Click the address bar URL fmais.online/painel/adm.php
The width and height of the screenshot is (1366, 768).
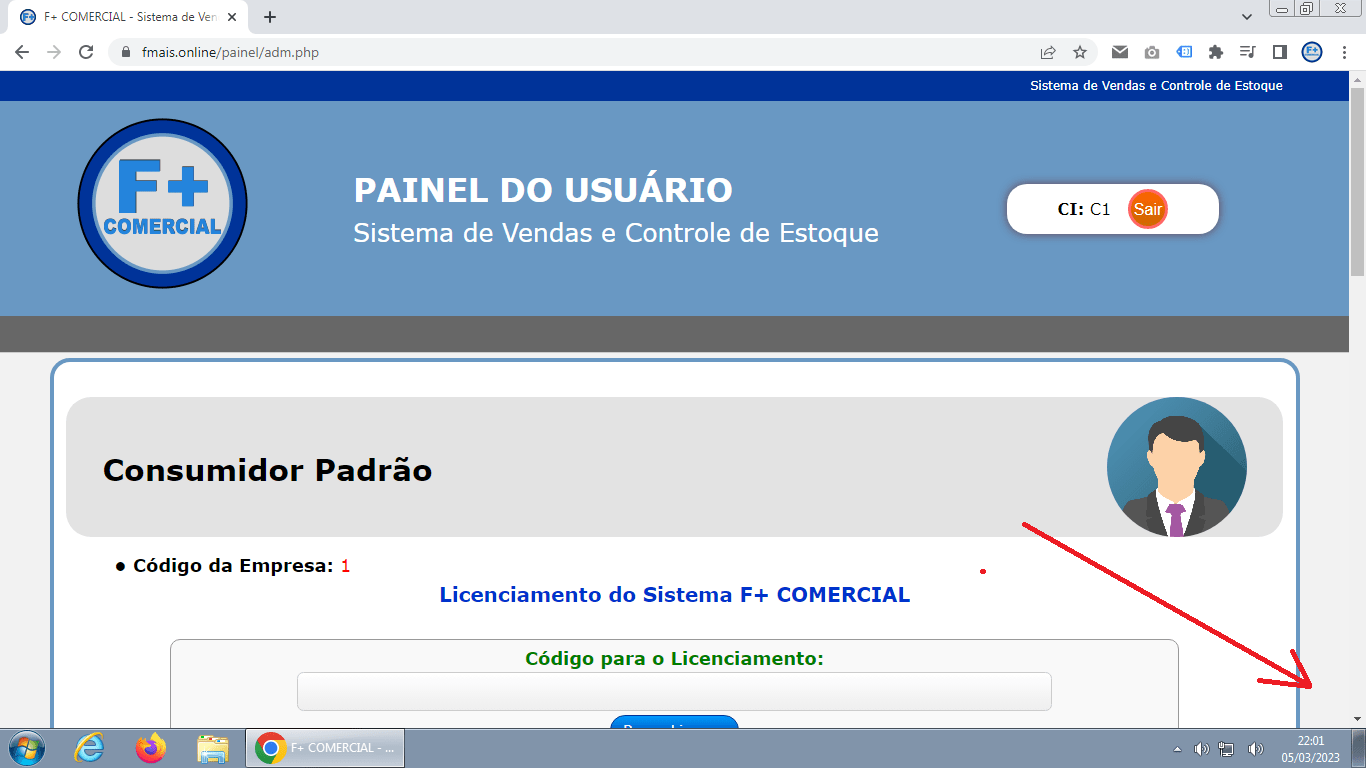point(231,52)
